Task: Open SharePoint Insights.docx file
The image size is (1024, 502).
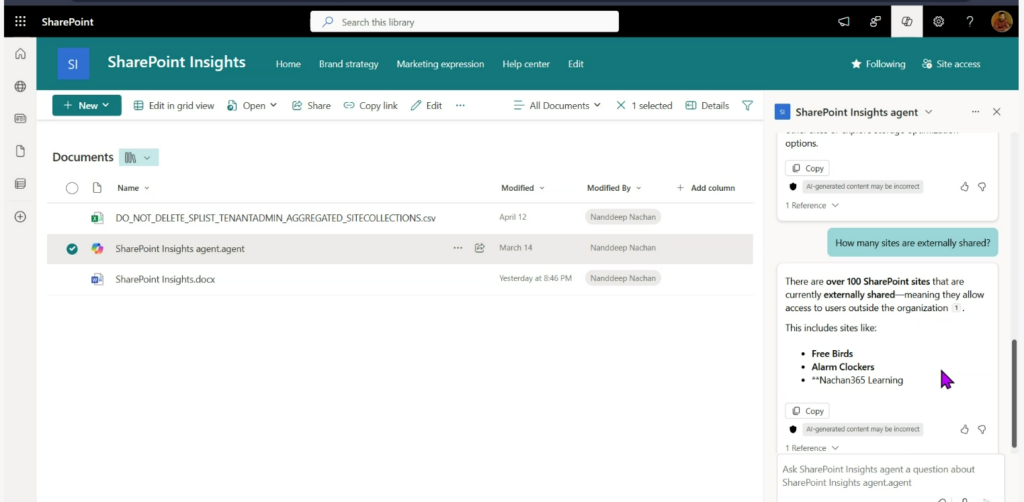Action: (165, 279)
